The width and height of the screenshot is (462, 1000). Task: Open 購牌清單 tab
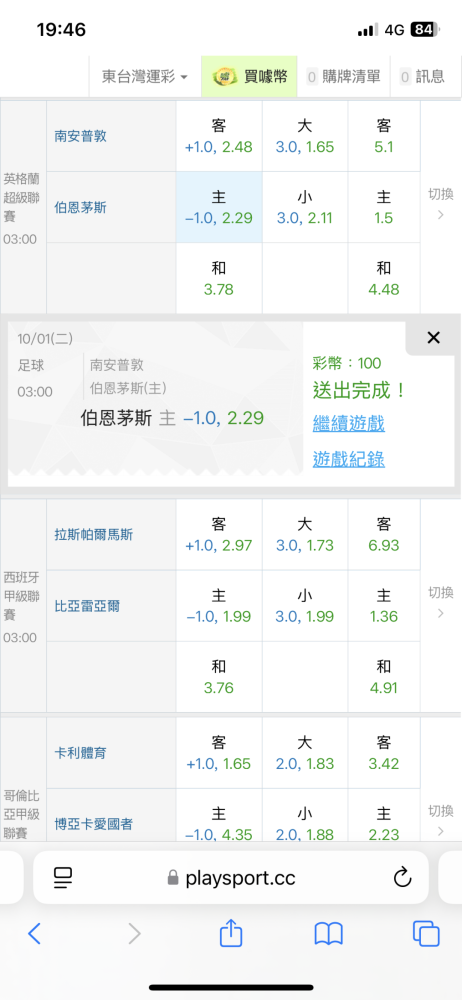343,77
